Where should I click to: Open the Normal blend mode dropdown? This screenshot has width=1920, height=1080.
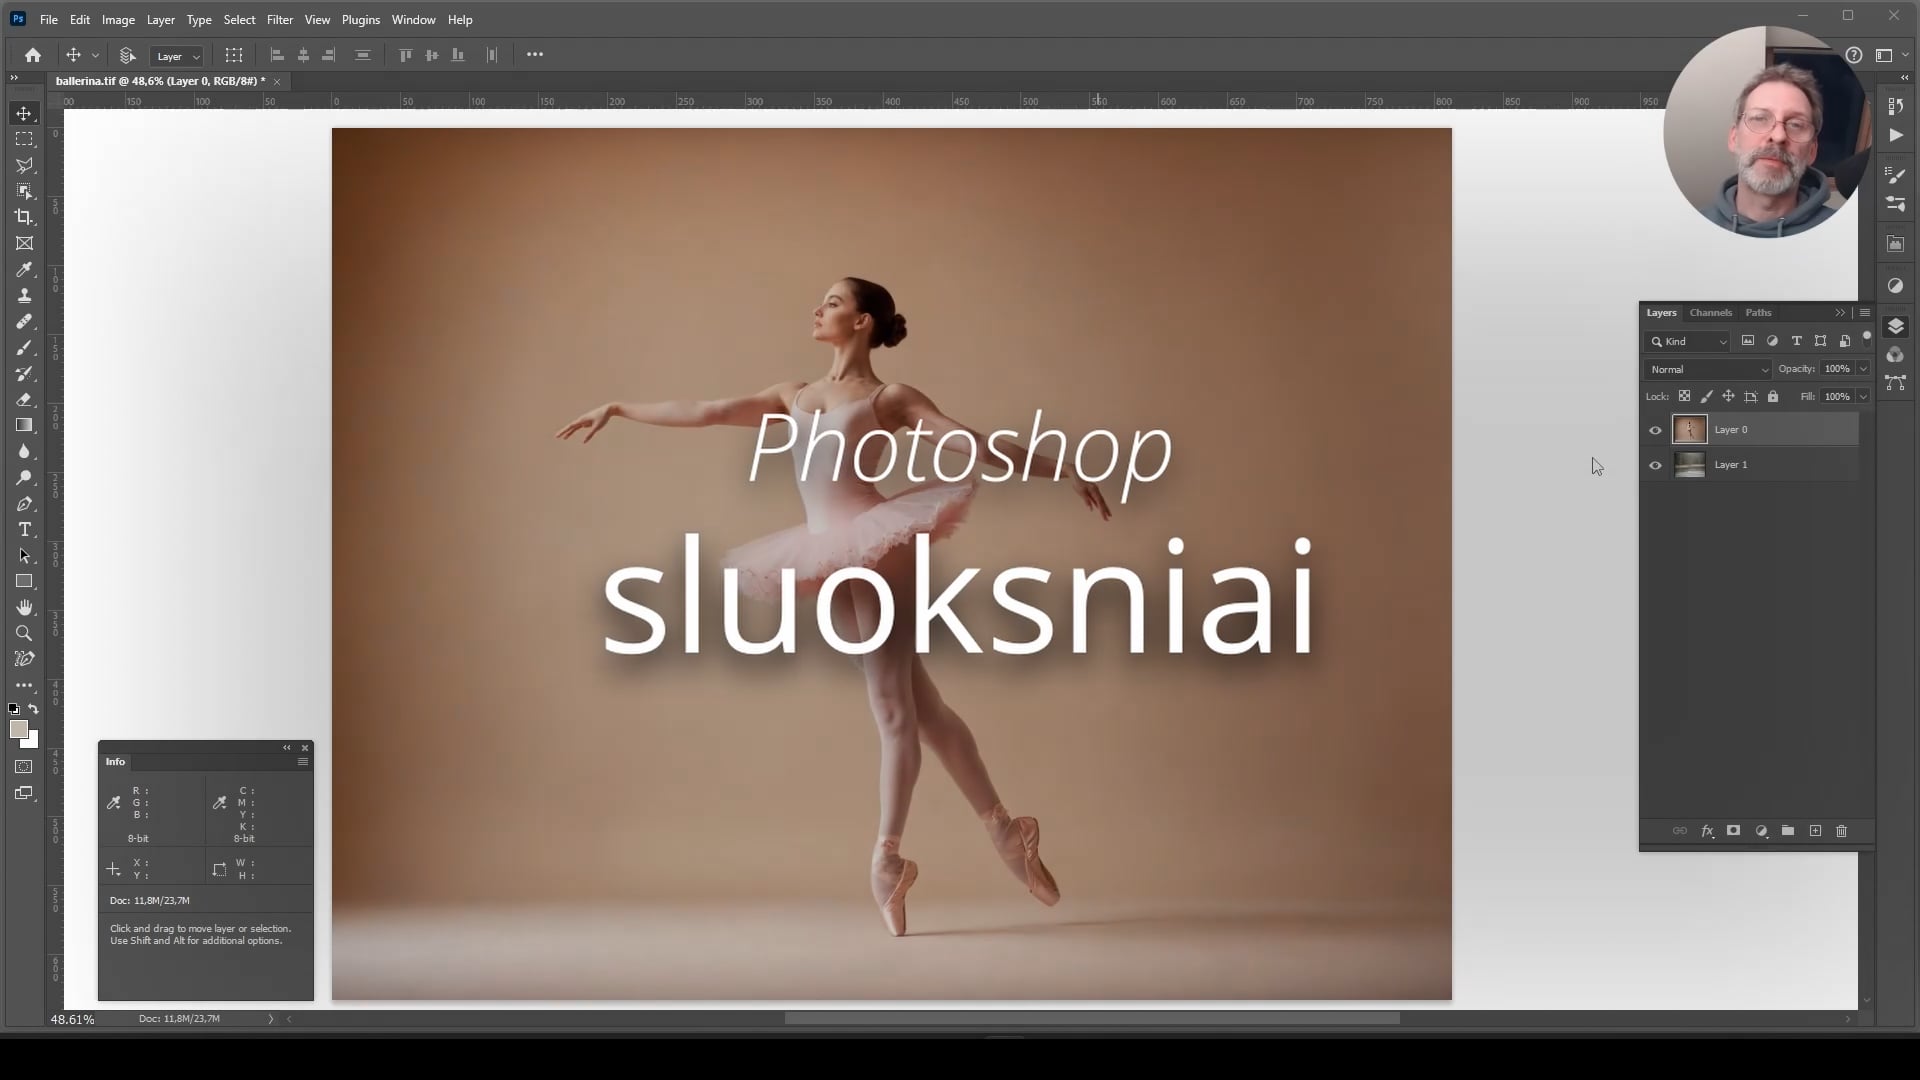click(x=1708, y=369)
